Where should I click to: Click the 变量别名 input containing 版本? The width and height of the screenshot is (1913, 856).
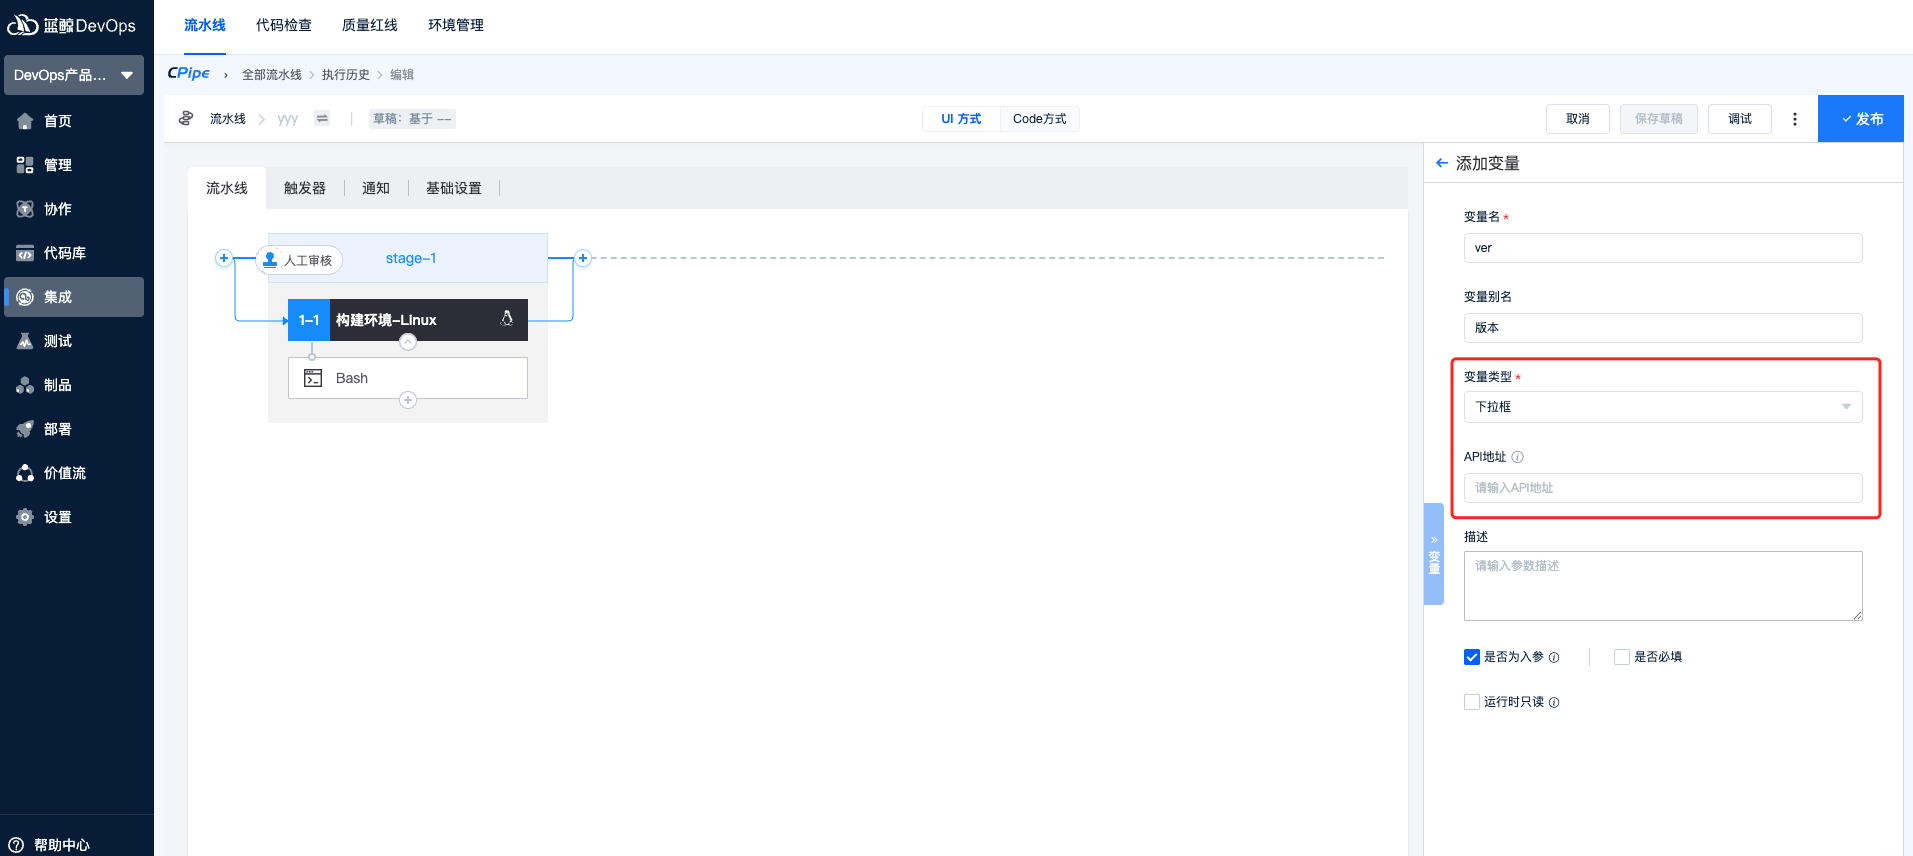tap(1663, 328)
